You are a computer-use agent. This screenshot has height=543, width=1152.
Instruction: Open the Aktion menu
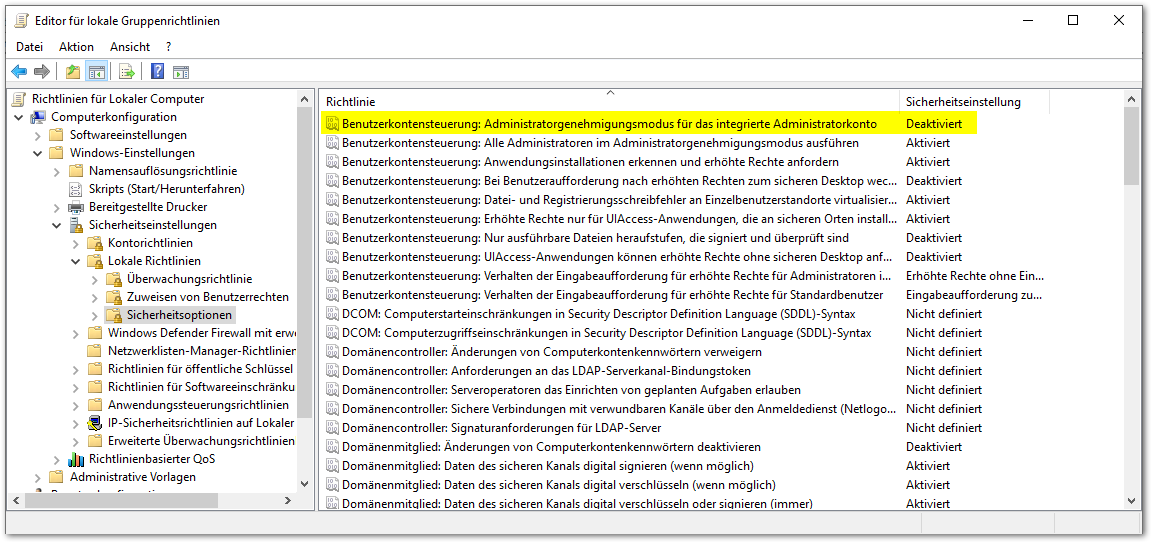[x=76, y=46]
